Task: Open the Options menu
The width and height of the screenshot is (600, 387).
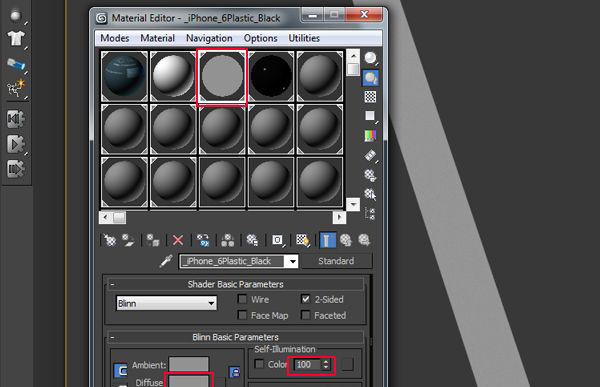Action: point(261,38)
